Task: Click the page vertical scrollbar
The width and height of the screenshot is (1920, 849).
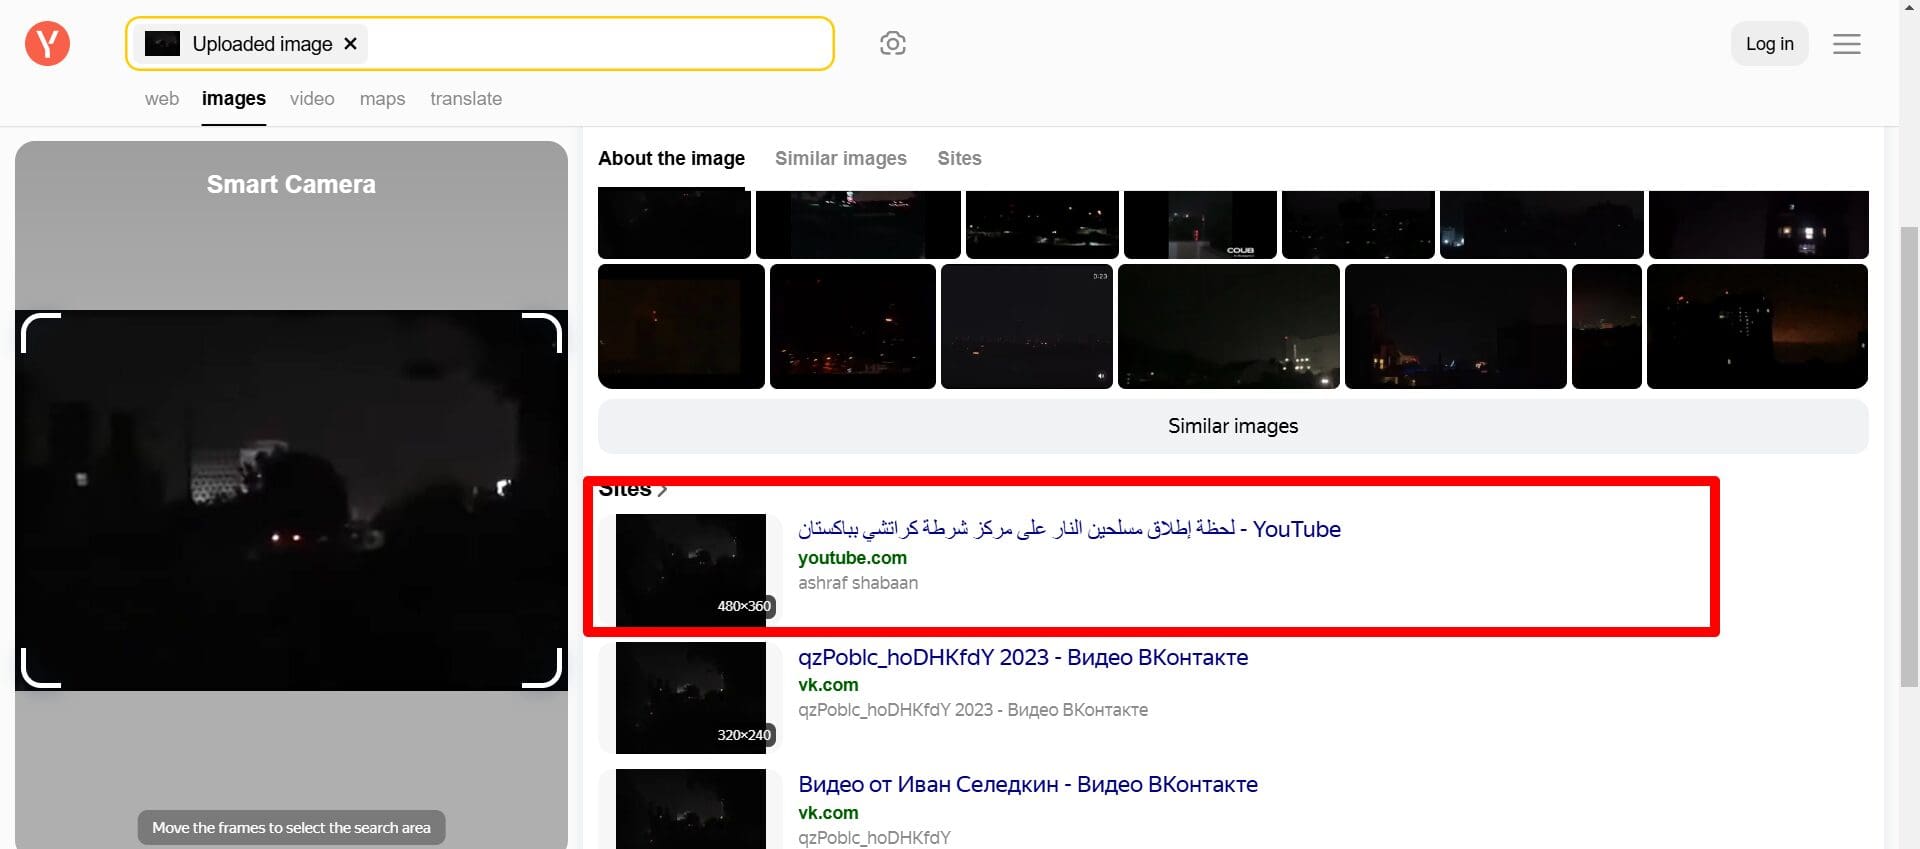Action: click(1908, 450)
